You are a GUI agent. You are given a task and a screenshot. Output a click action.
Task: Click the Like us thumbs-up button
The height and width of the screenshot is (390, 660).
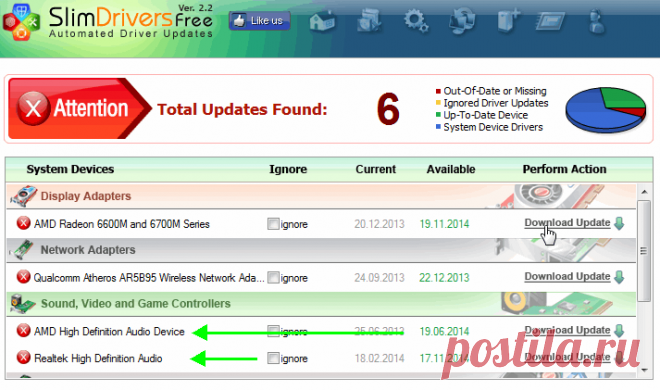pyautogui.click(x=260, y=21)
